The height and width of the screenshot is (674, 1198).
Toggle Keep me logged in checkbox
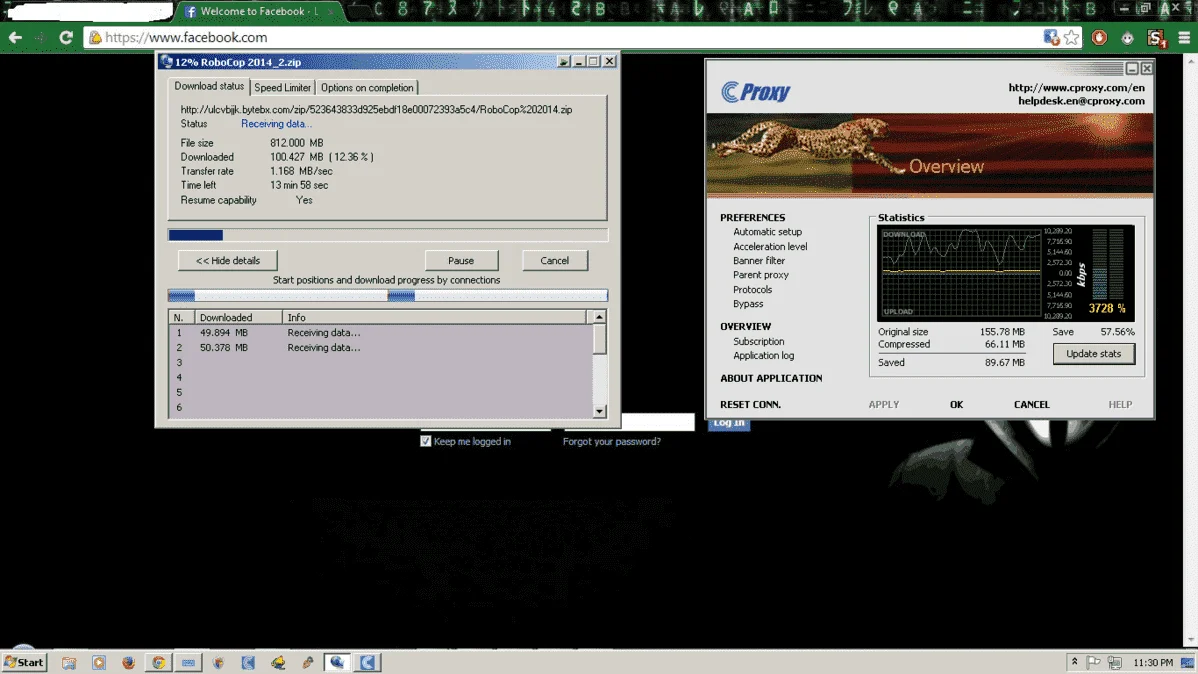click(426, 441)
